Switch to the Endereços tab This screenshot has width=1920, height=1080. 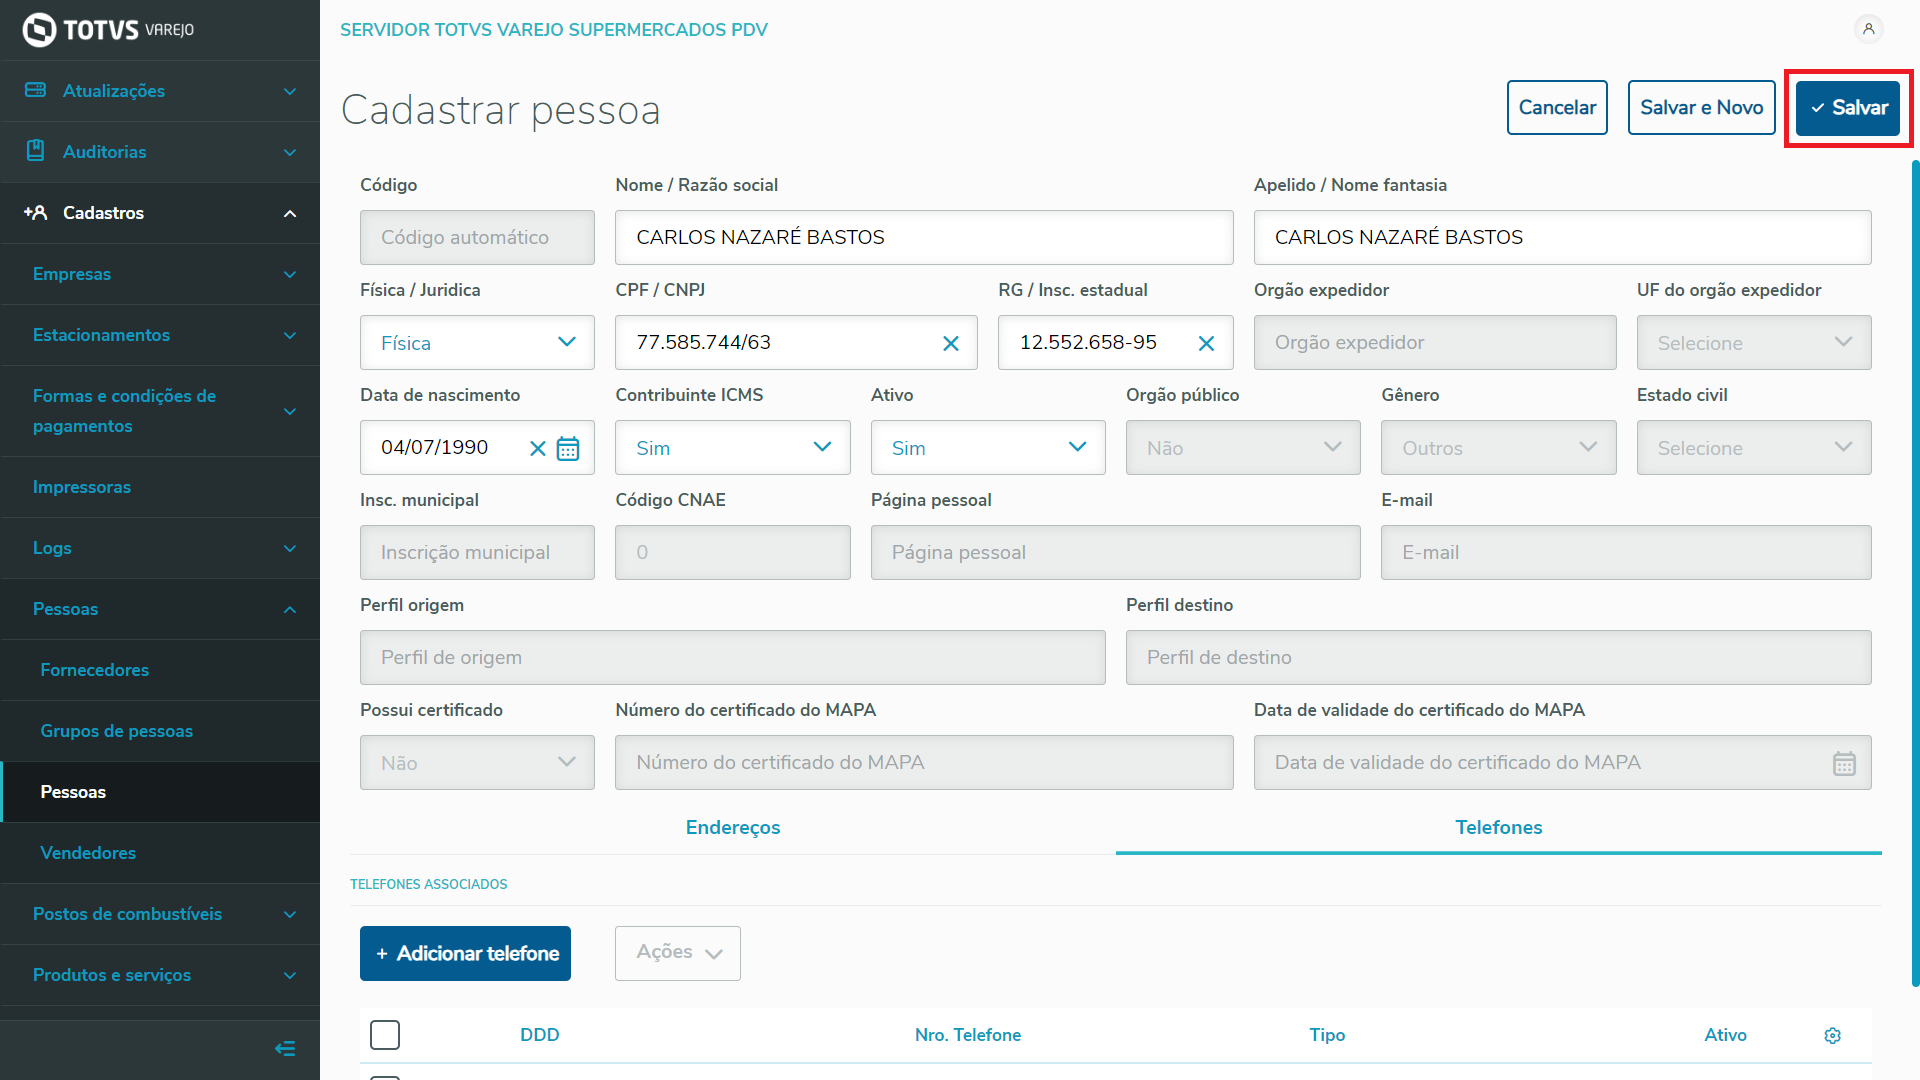click(732, 827)
